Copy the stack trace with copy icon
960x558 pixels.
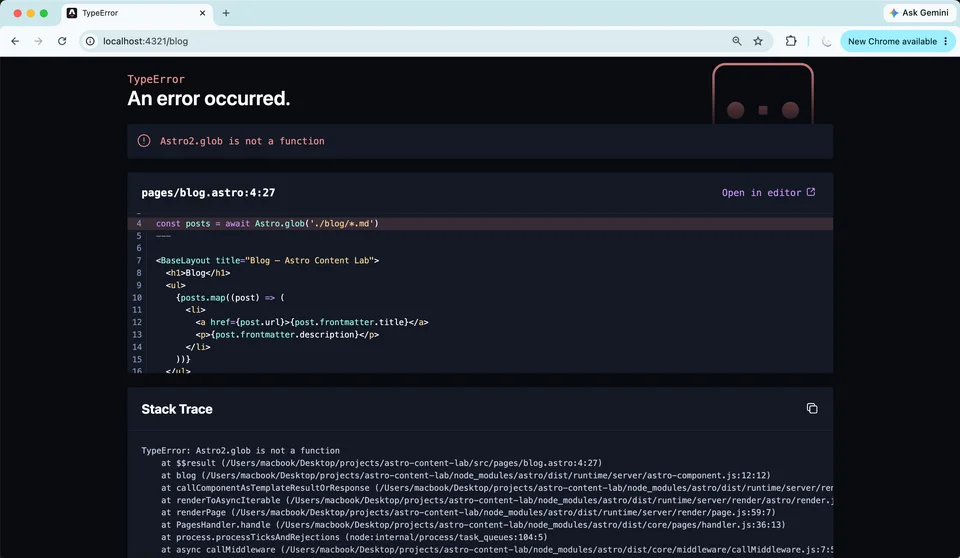[812, 409]
